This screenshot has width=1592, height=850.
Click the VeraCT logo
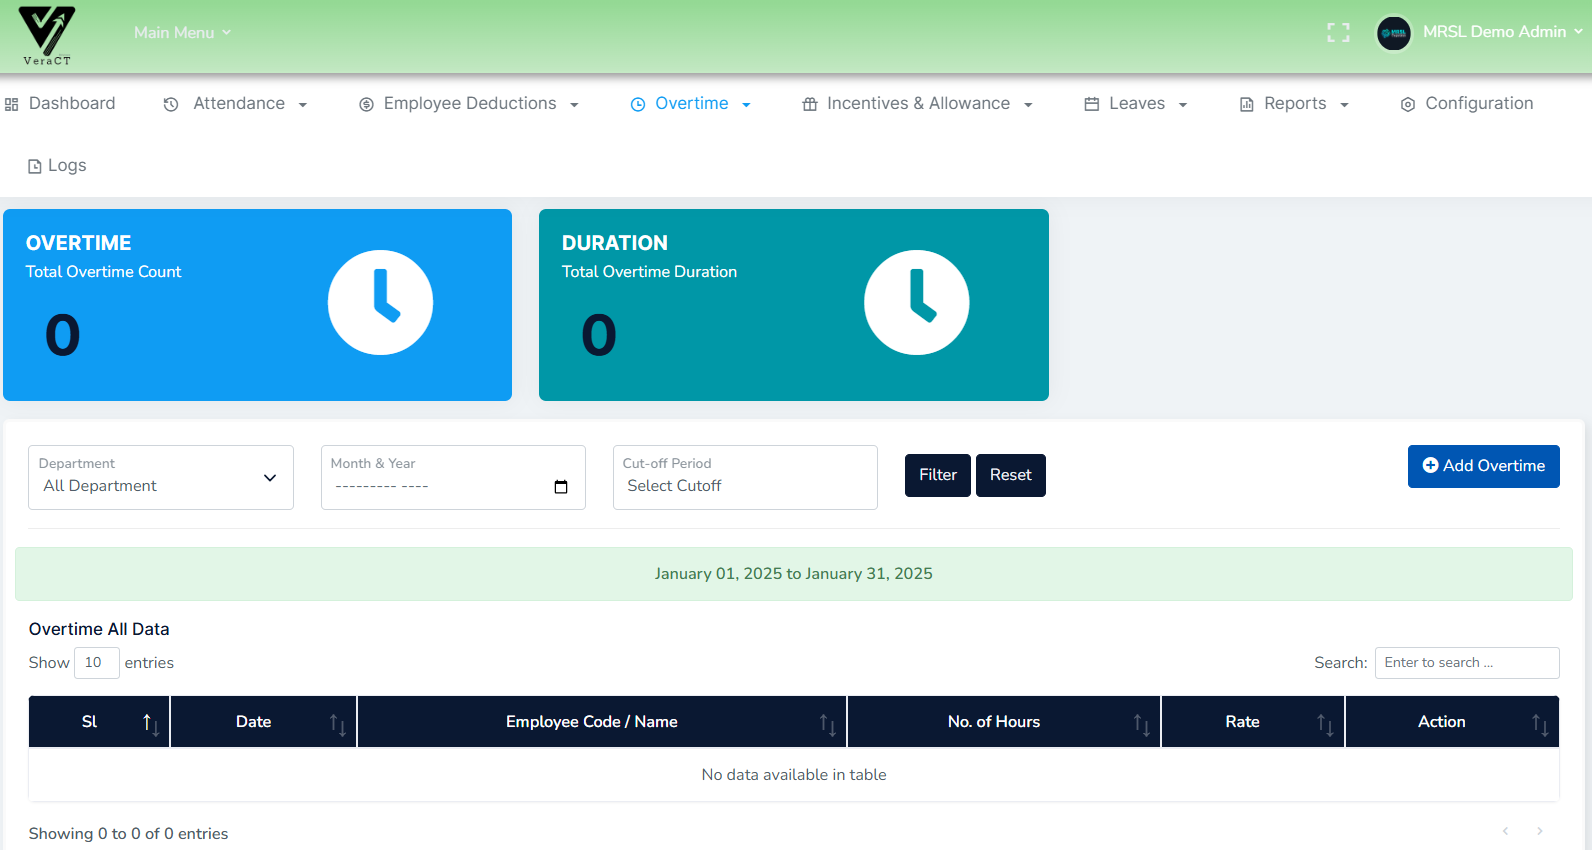tap(47, 35)
